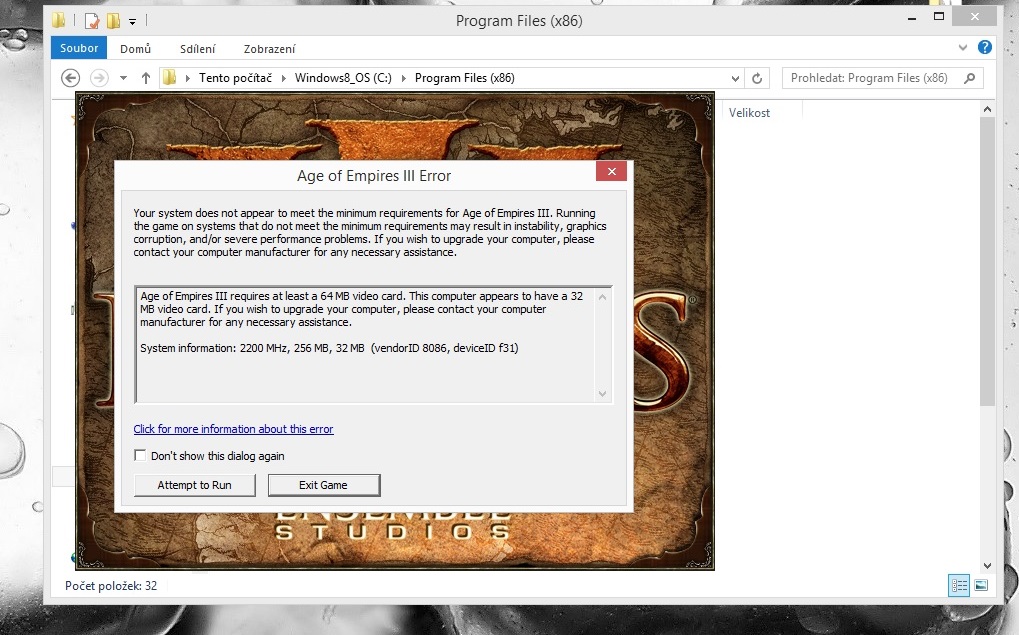
Task: Expand the address bar history dropdown
Action: pyautogui.click(x=735, y=79)
